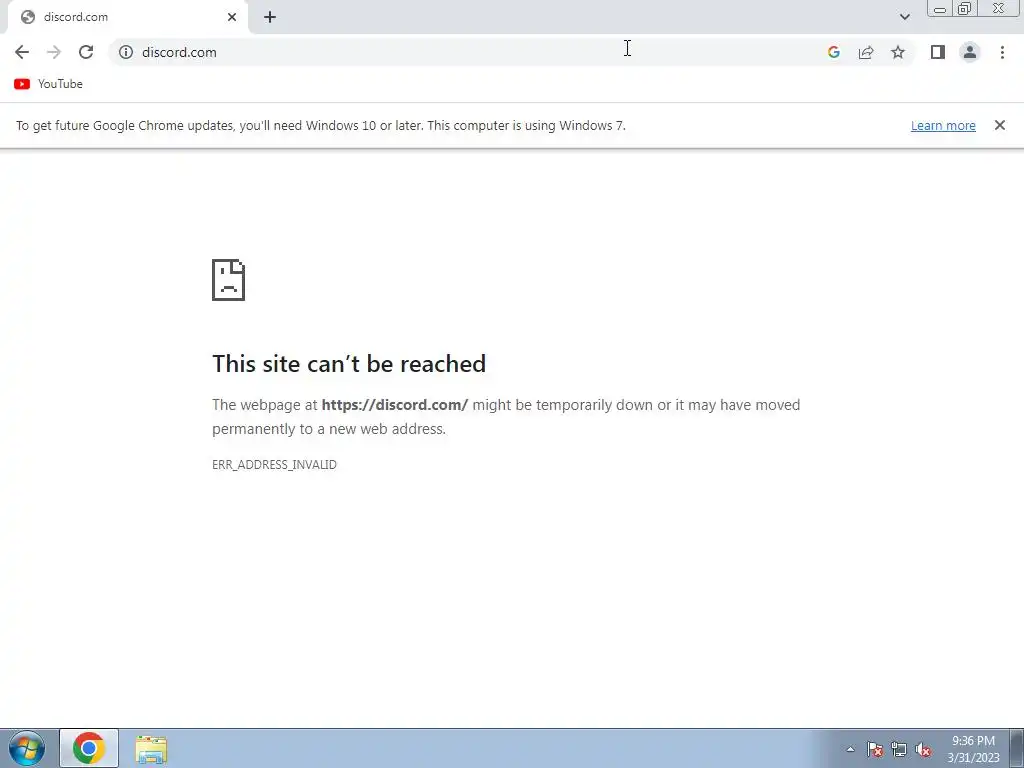Bookmark this tab with the star icon
The height and width of the screenshot is (768, 1024).
(x=898, y=52)
